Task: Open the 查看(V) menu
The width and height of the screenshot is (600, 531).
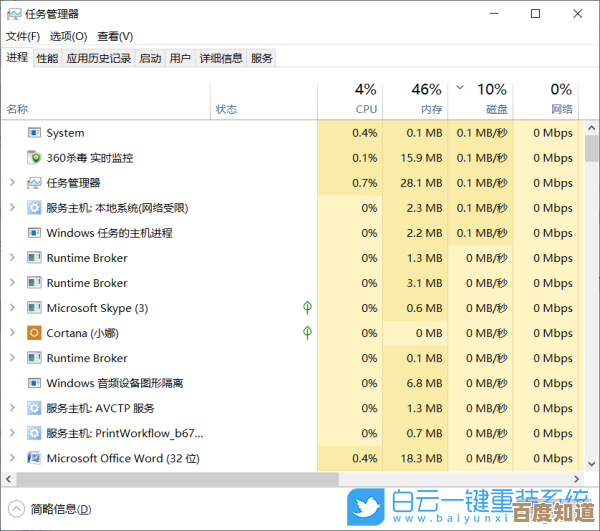Action: tap(117, 36)
